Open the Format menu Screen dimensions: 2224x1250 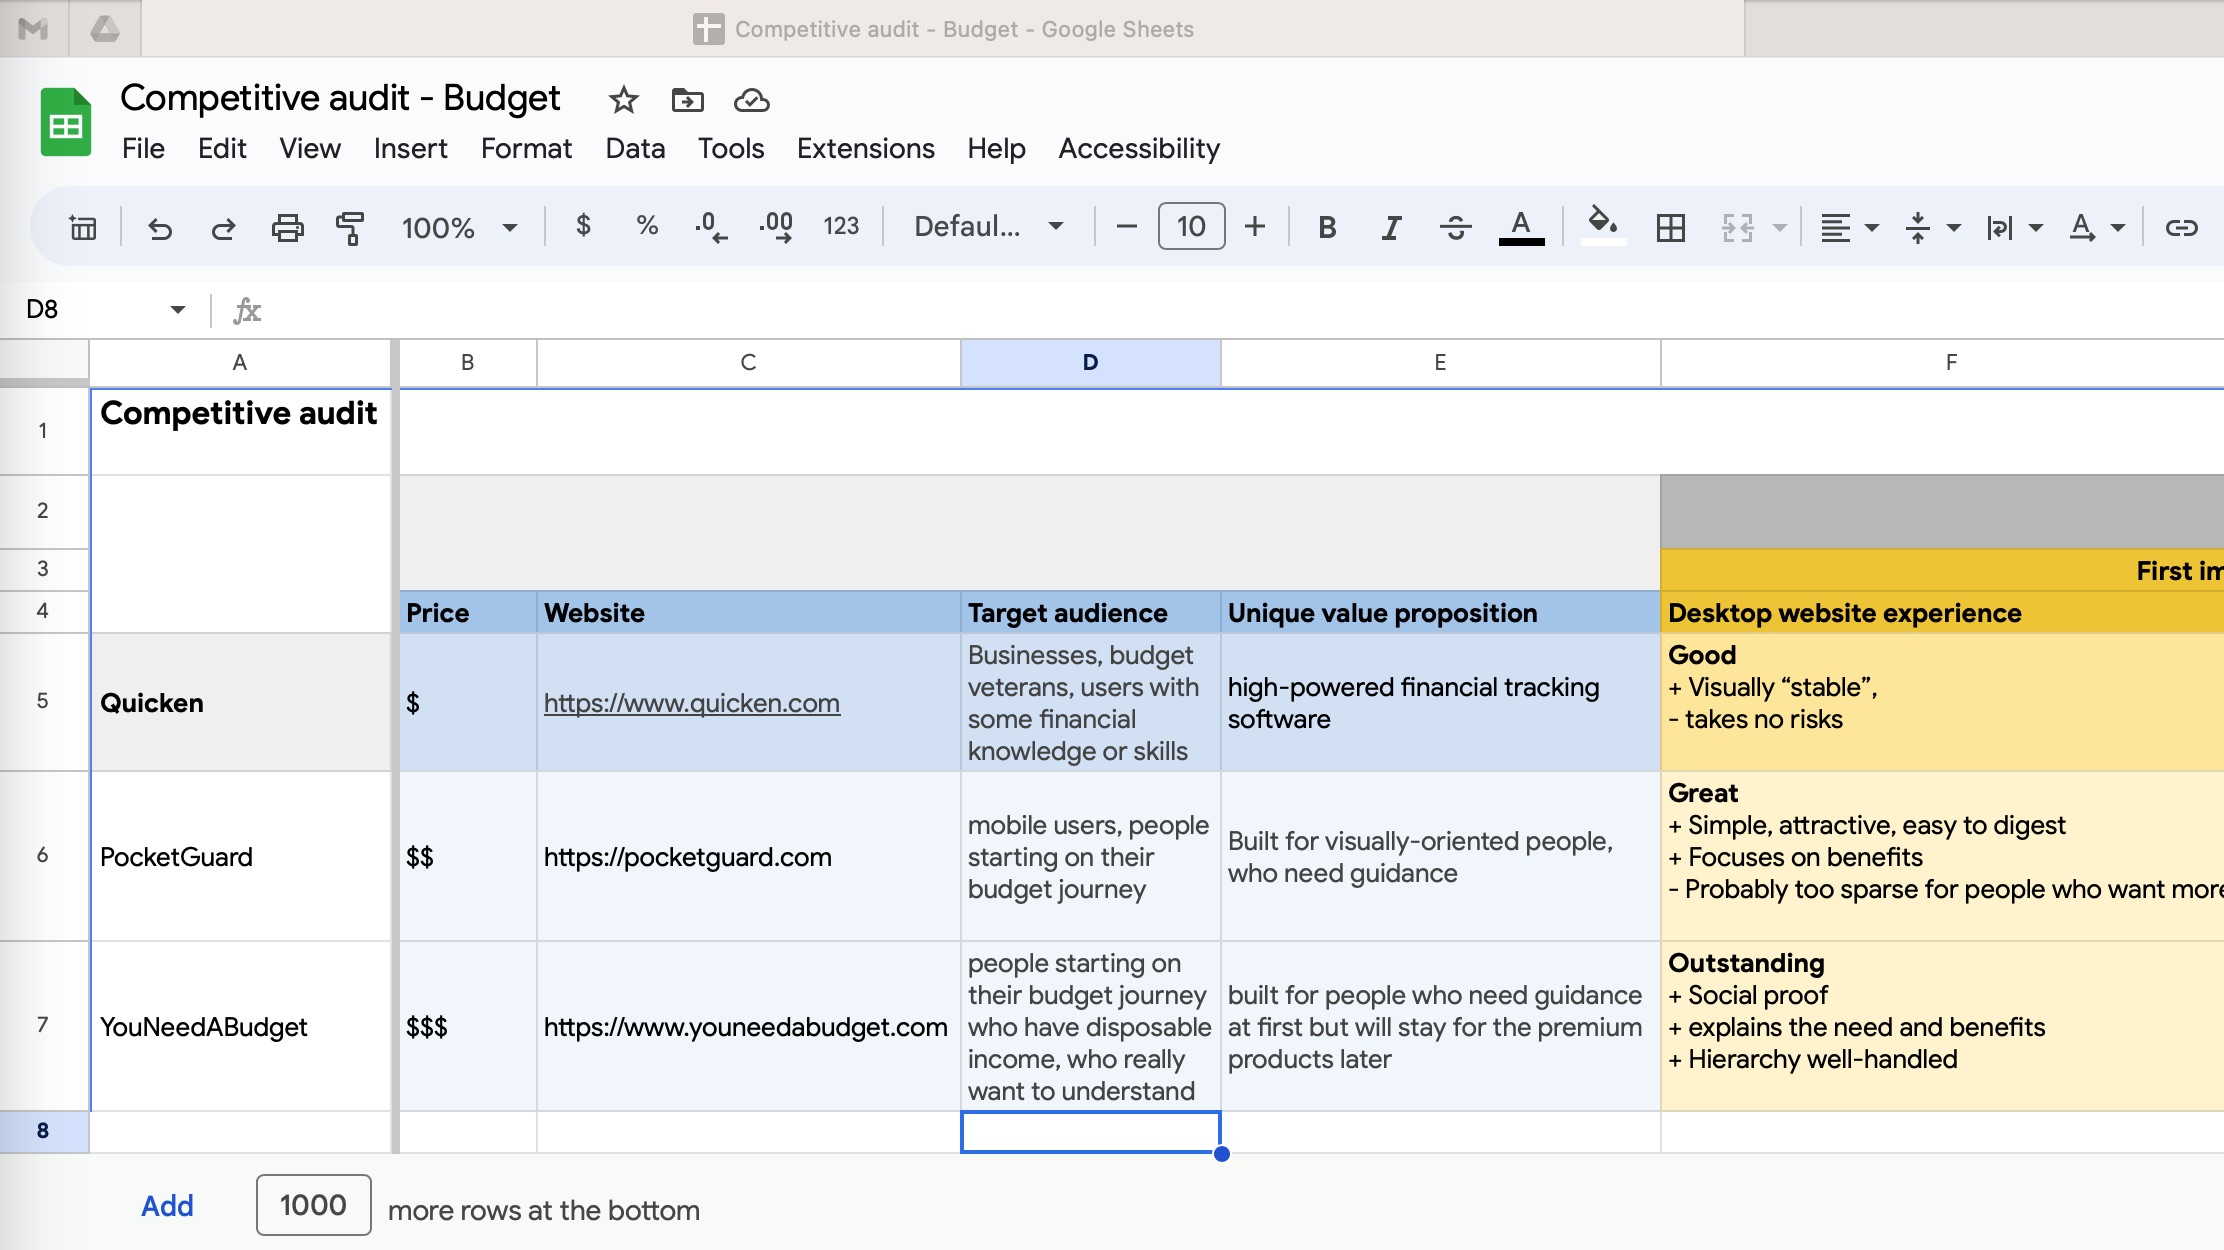coord(526,149)
